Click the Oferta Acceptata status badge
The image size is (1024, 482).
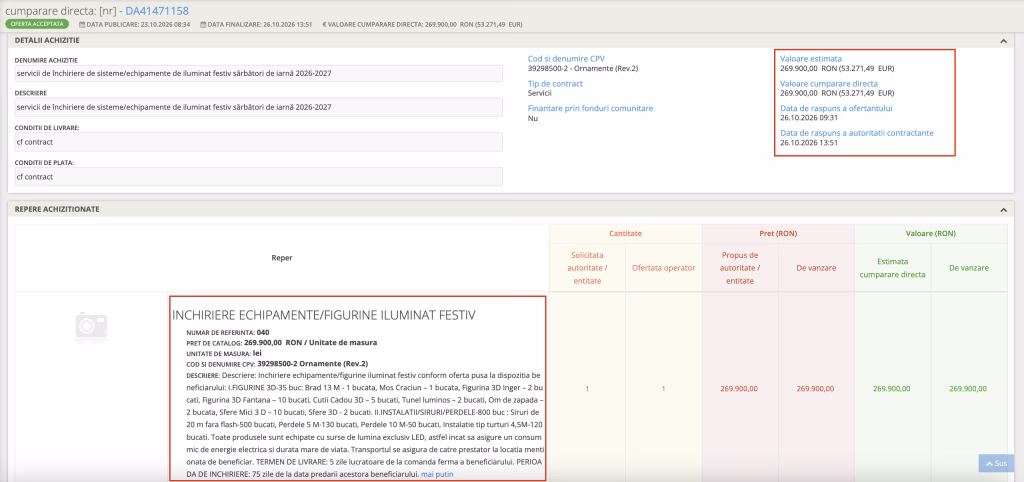coord(37,24)
